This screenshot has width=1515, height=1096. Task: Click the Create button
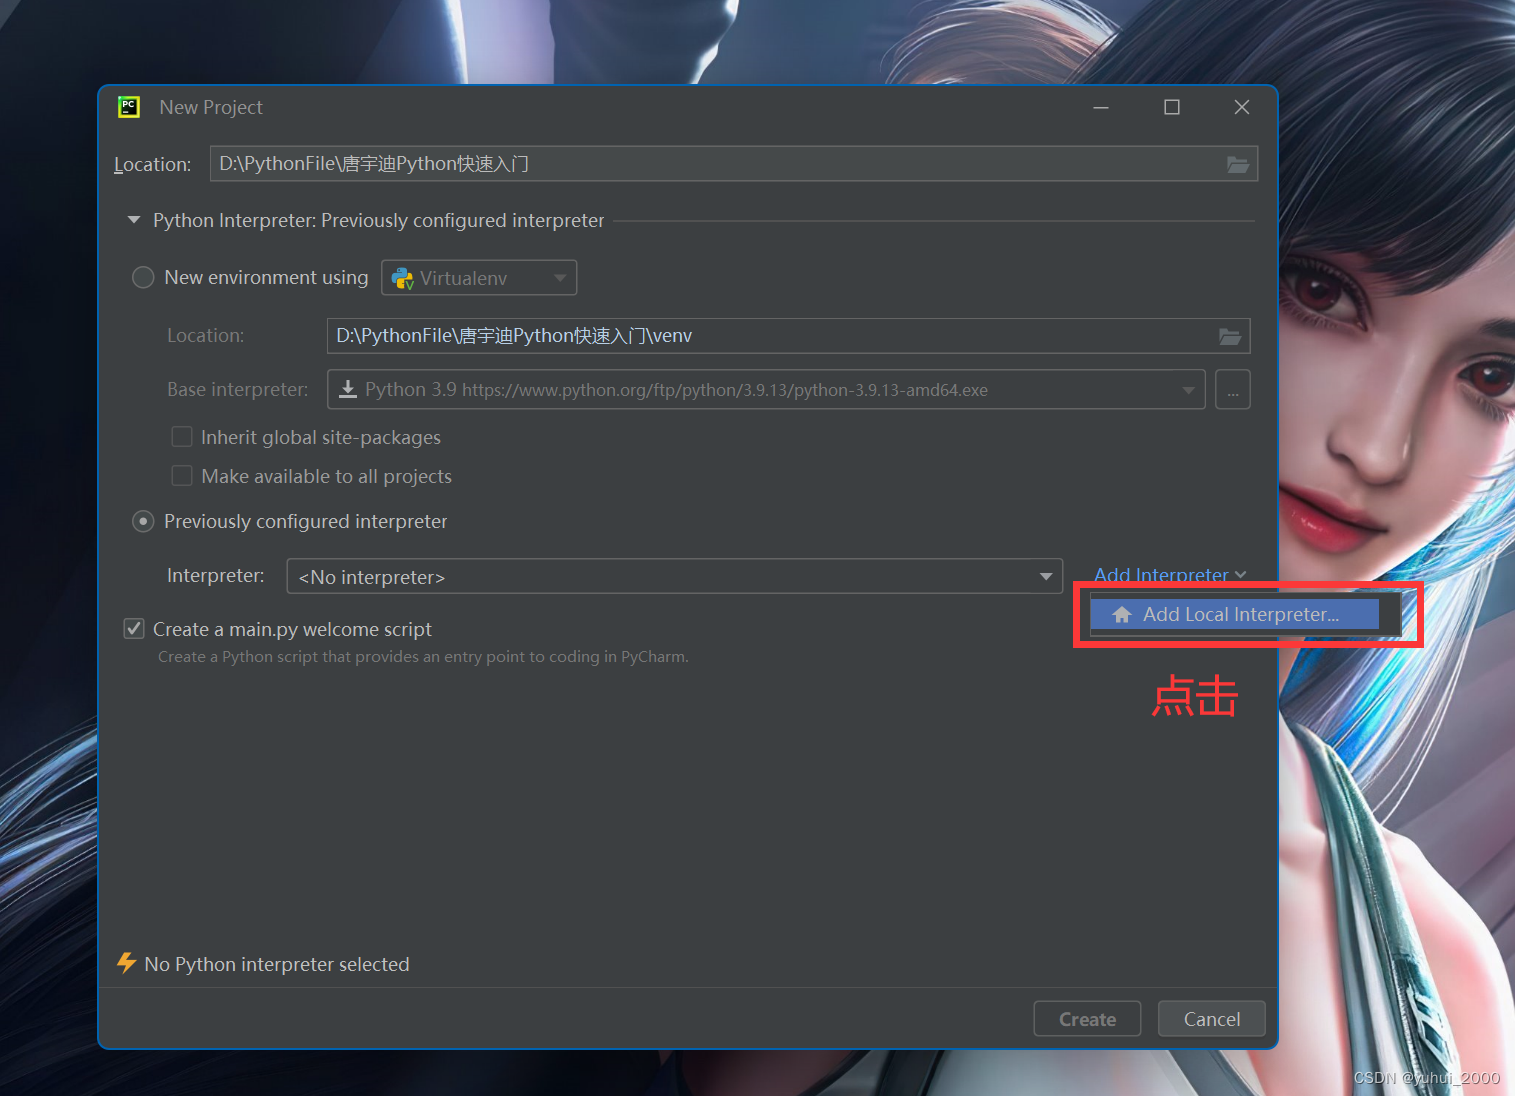point(1087,1019)
